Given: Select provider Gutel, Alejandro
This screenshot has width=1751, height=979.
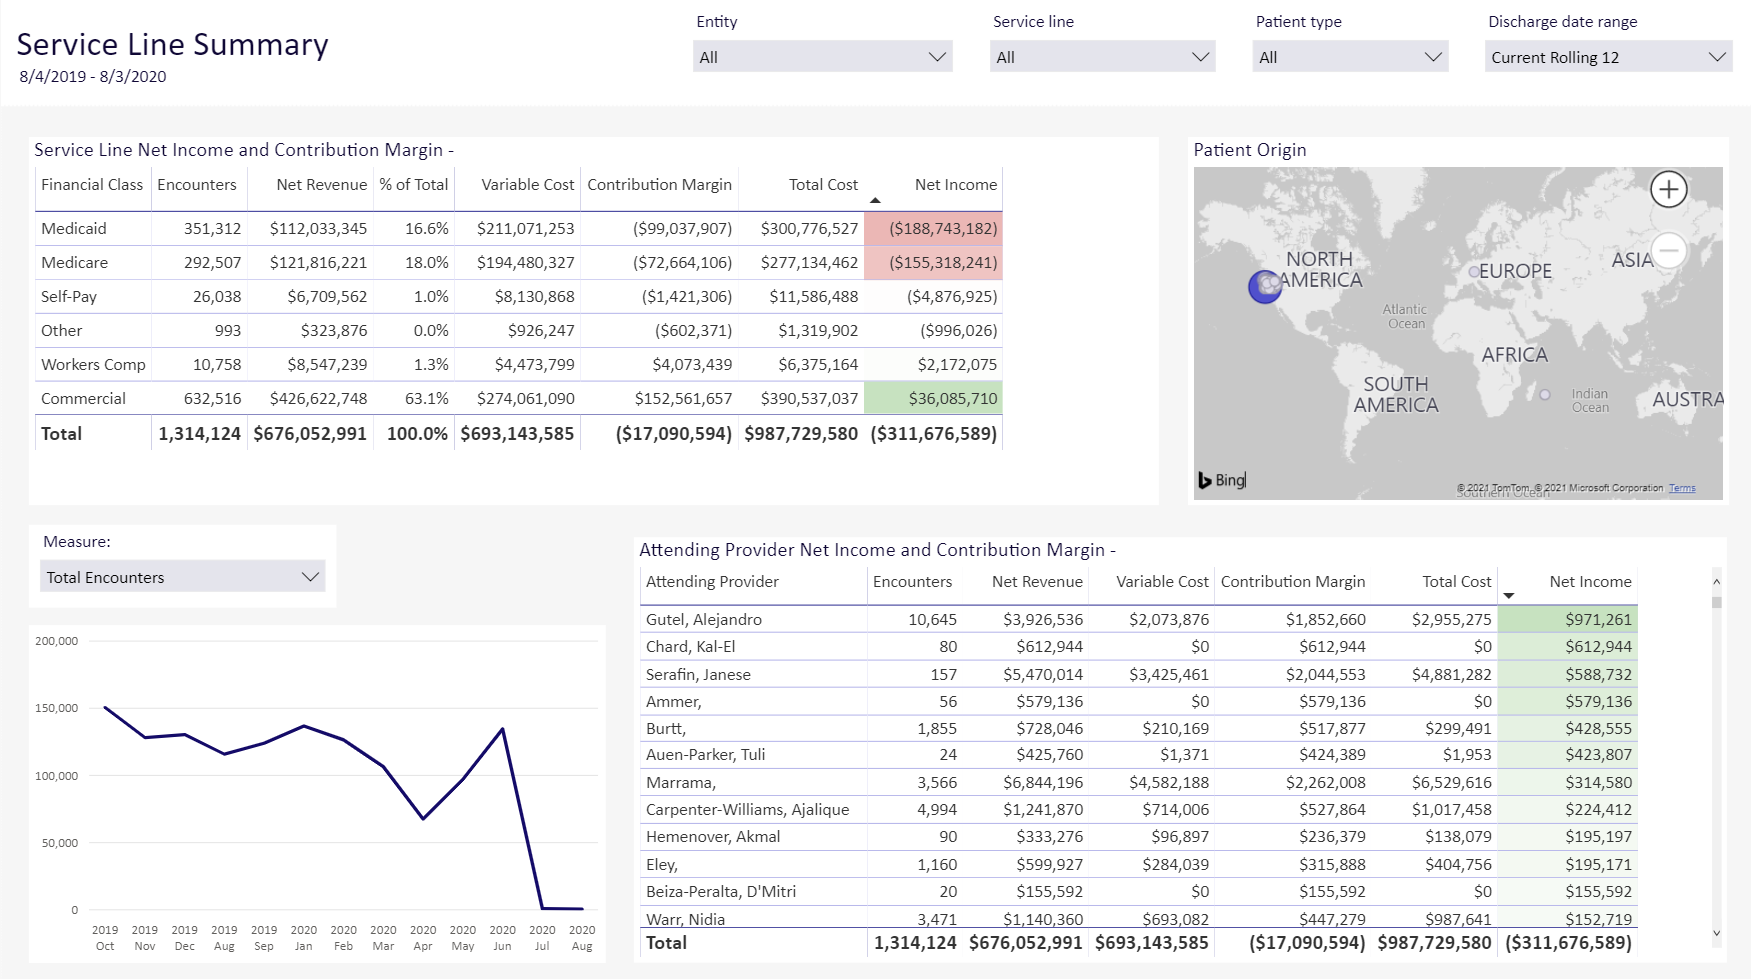Looking at the screenshot, I should click(704, 620).
